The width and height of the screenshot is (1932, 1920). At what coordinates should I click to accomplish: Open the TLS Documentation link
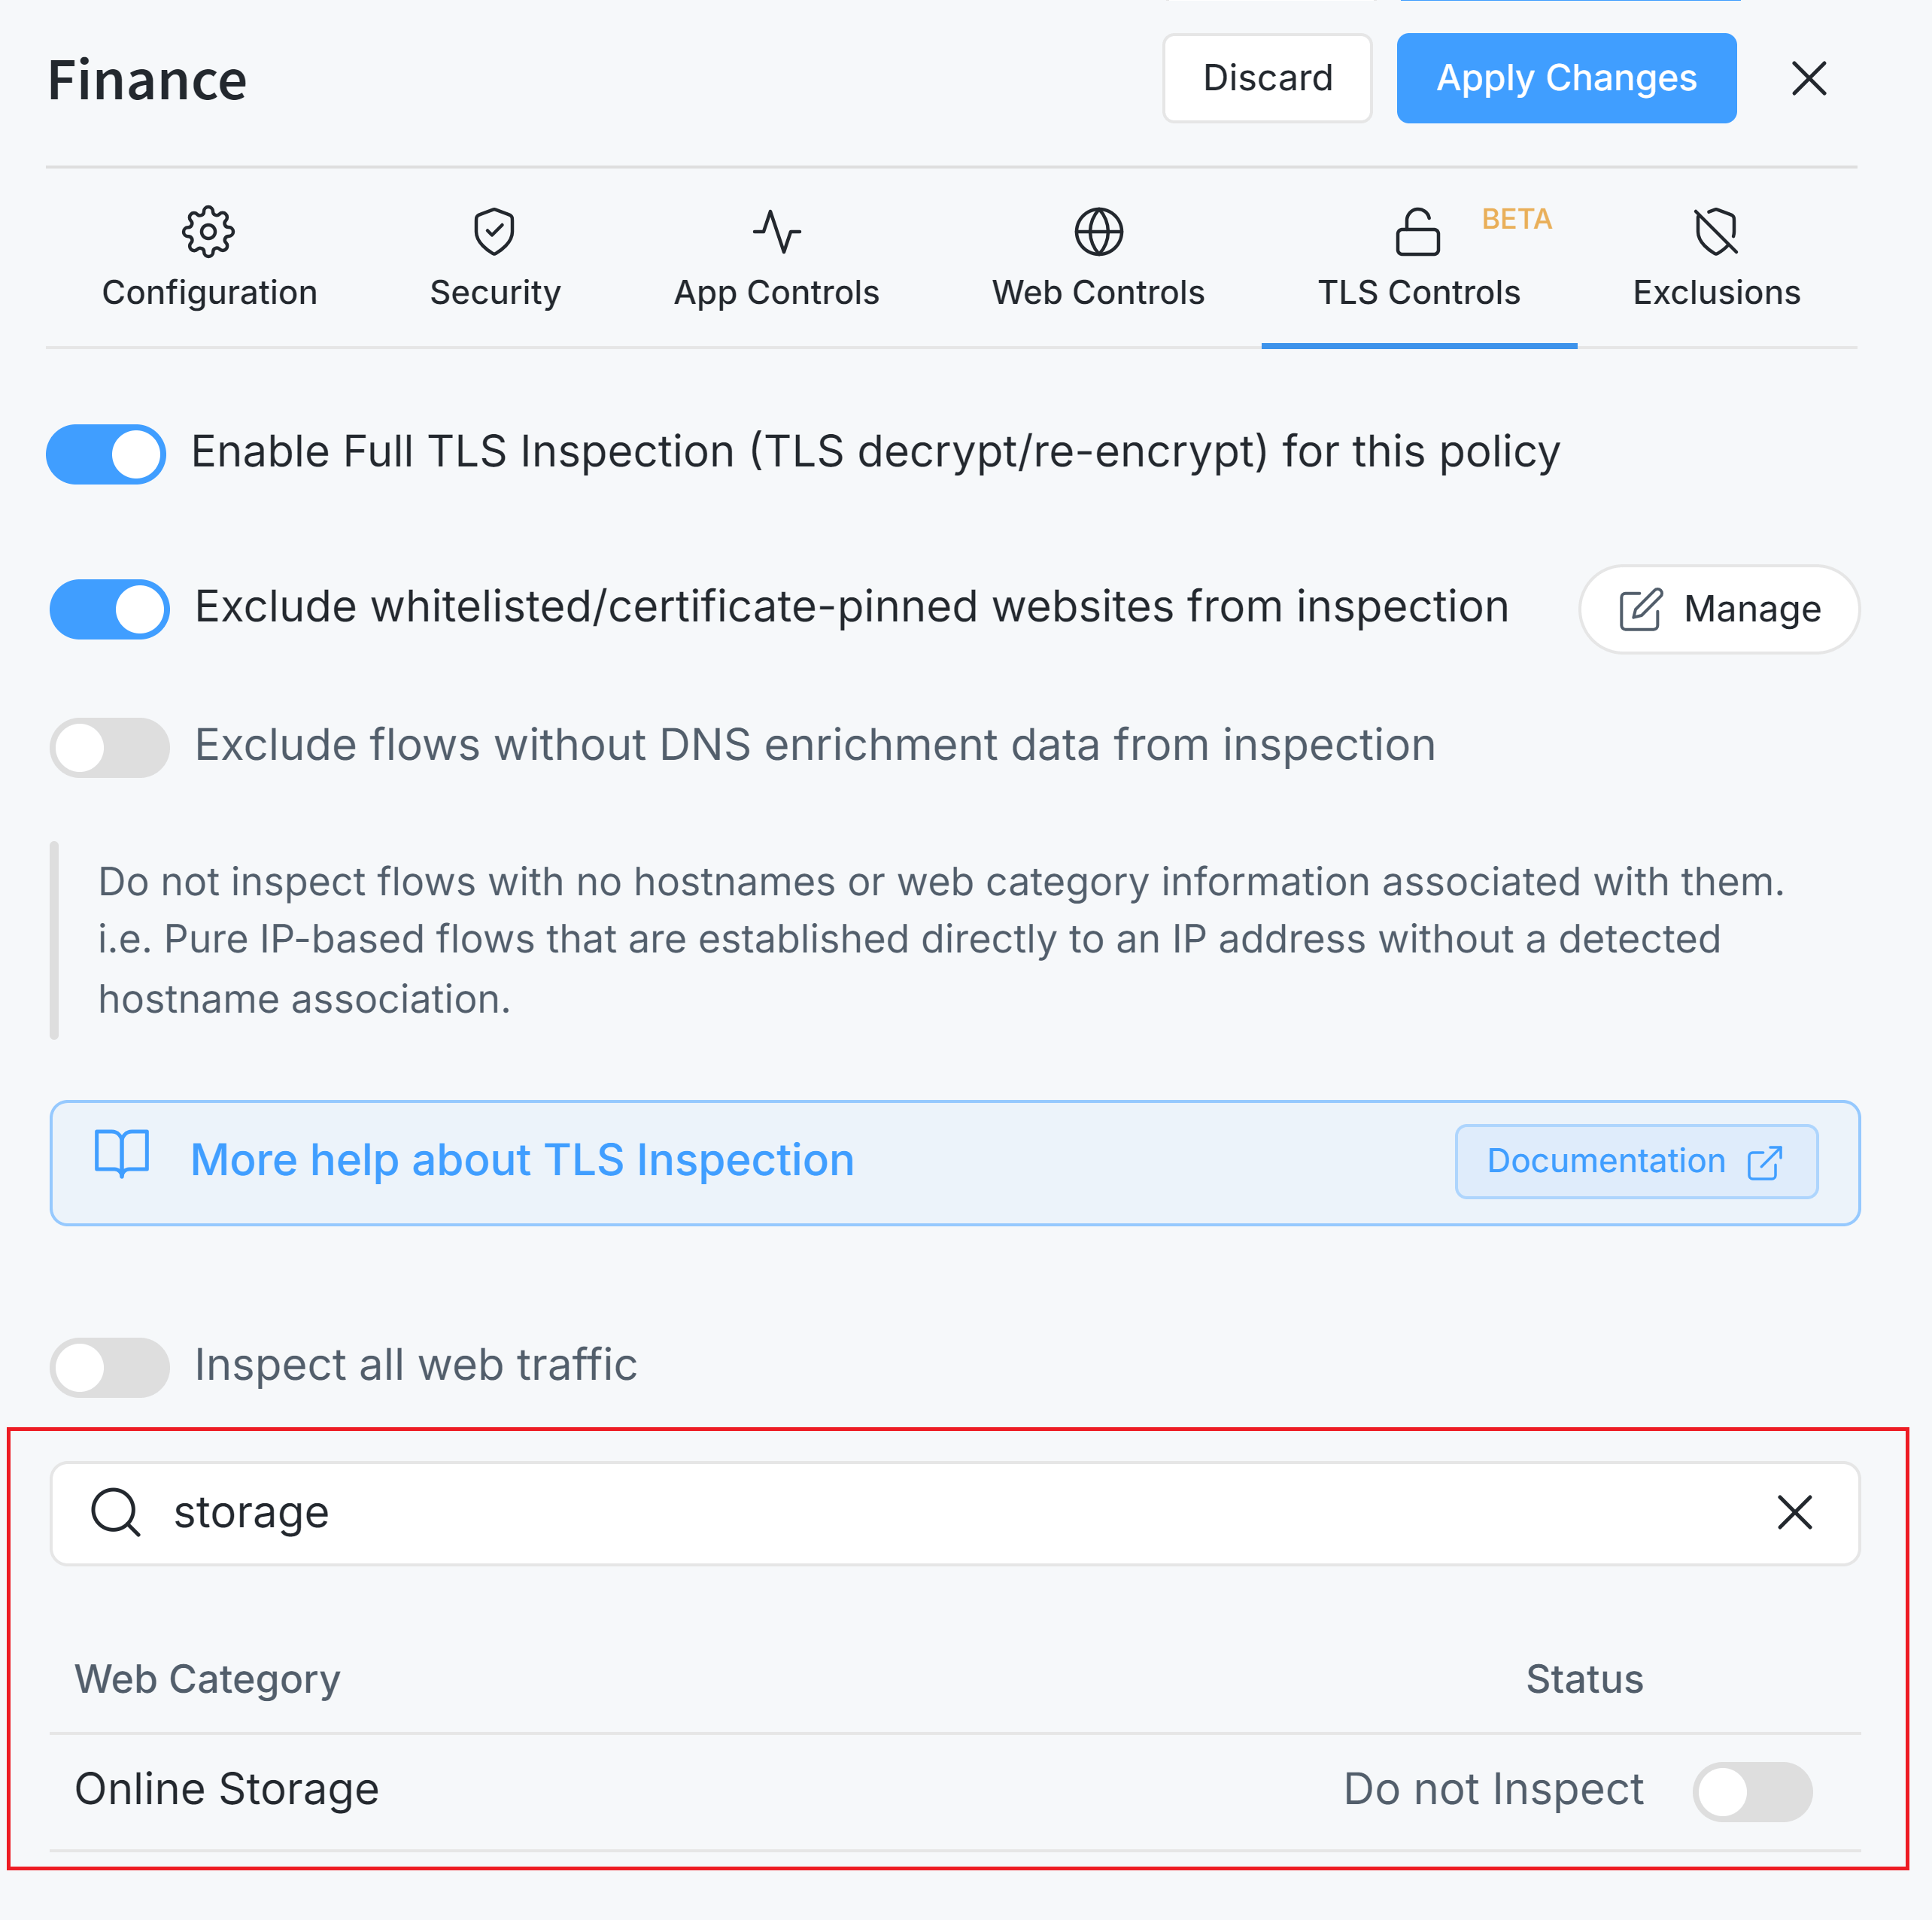coord(1635,1161)
